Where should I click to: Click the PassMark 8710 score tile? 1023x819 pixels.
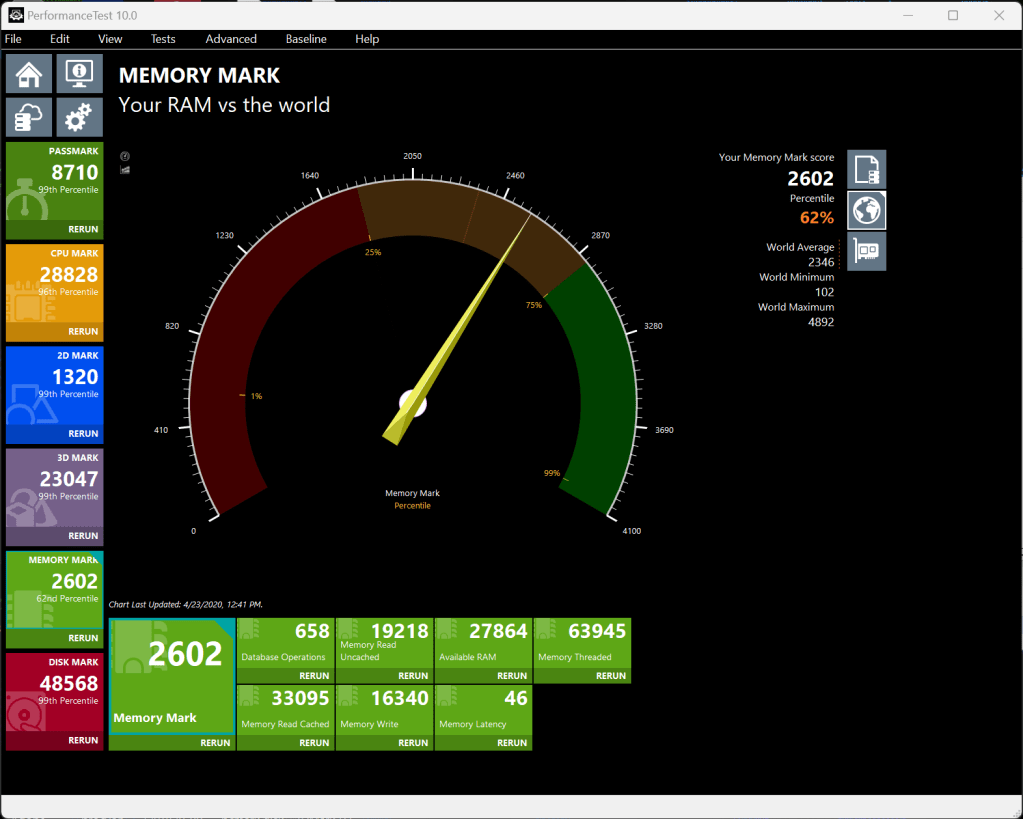(x=54, y=181)
